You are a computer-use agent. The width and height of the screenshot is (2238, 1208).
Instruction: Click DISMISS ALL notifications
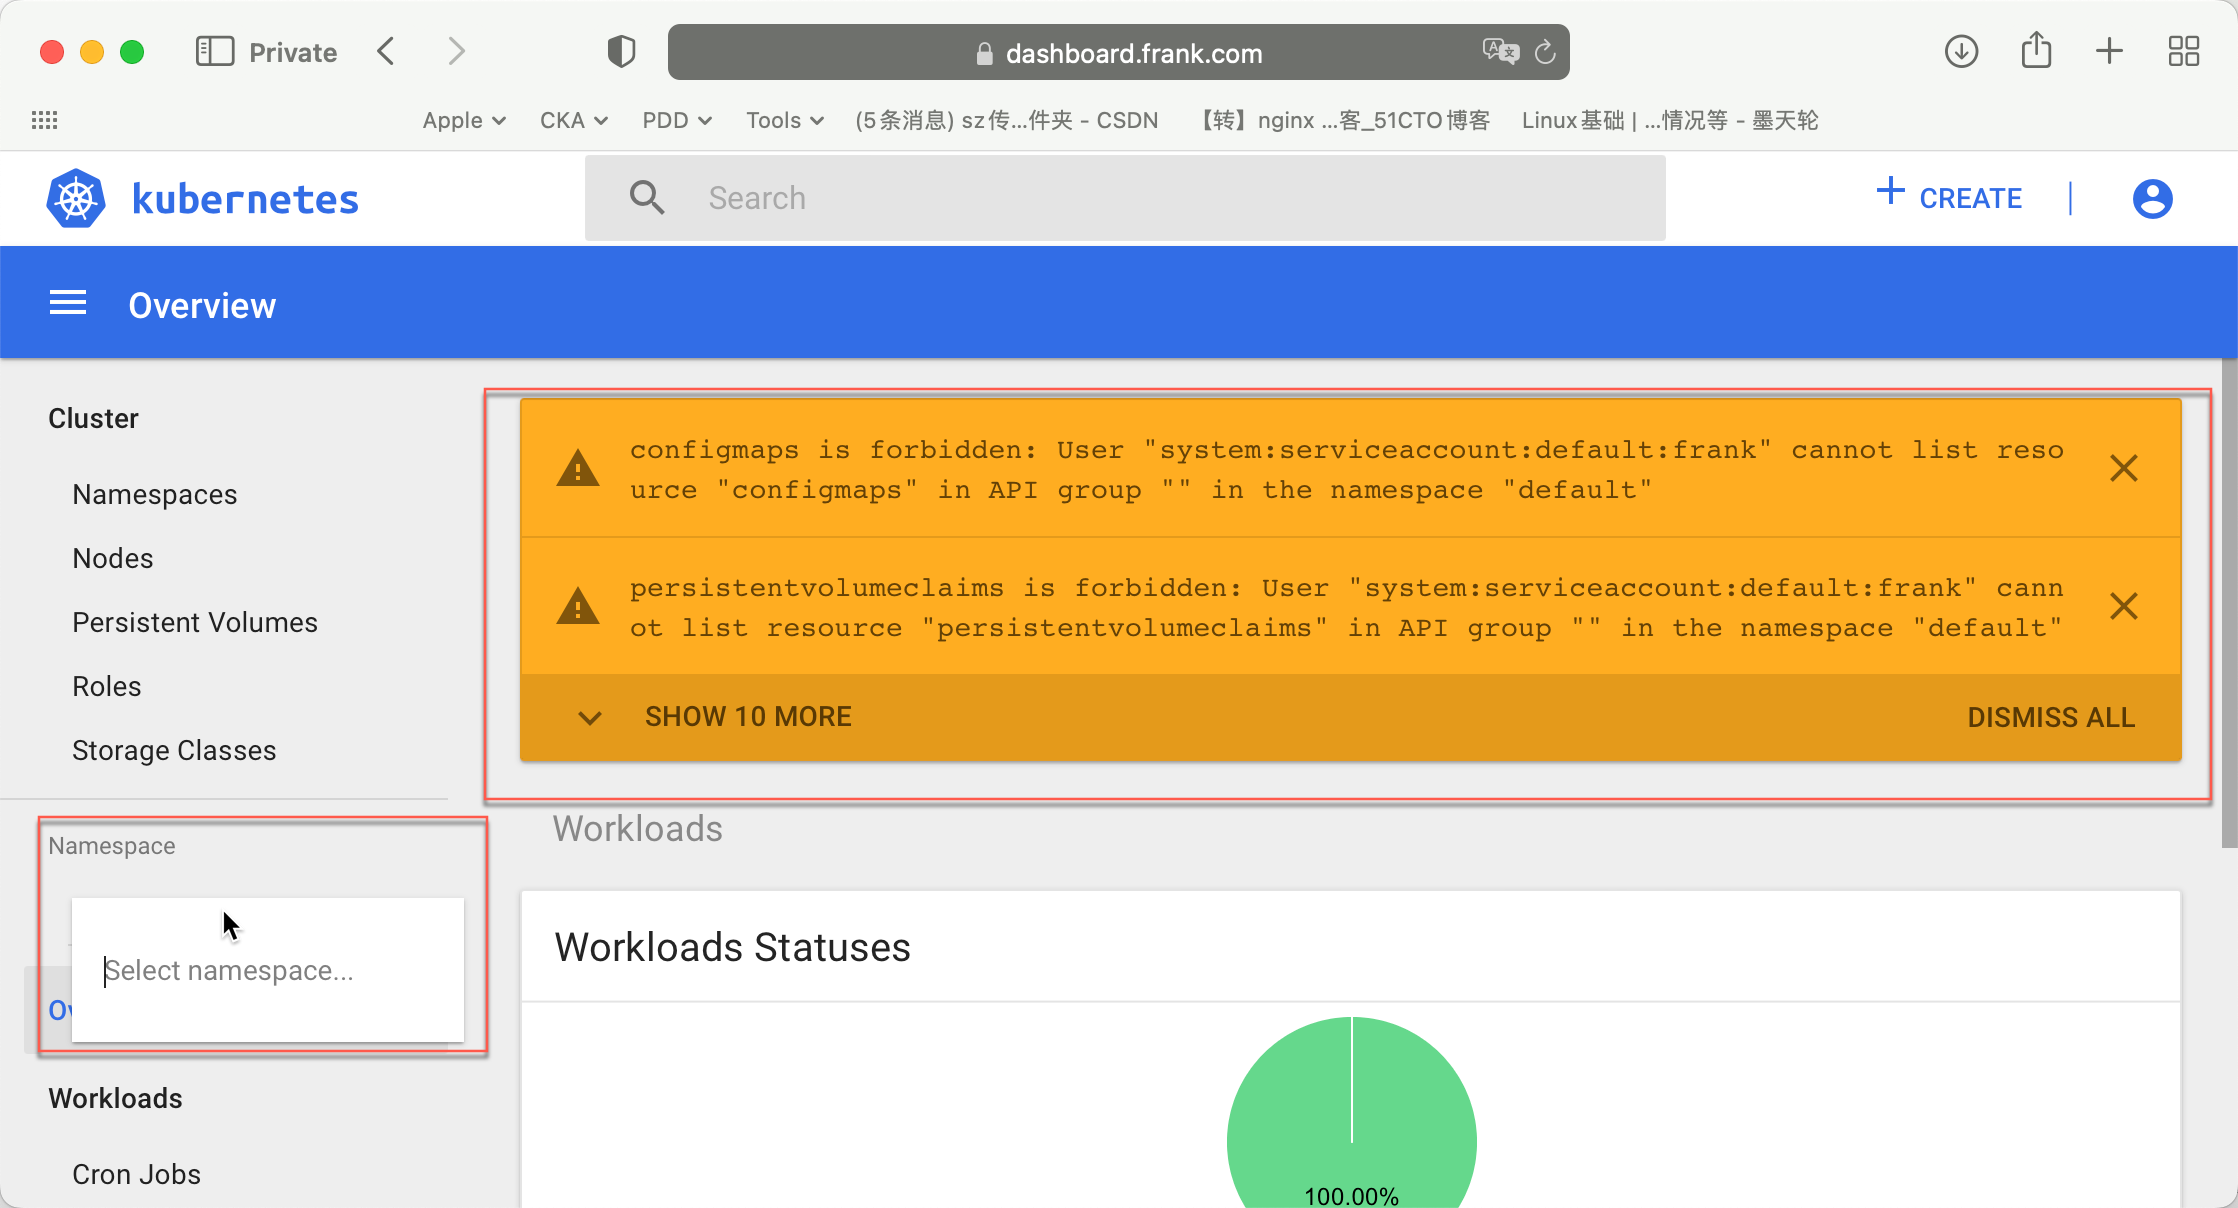(x=2051, y=718)
